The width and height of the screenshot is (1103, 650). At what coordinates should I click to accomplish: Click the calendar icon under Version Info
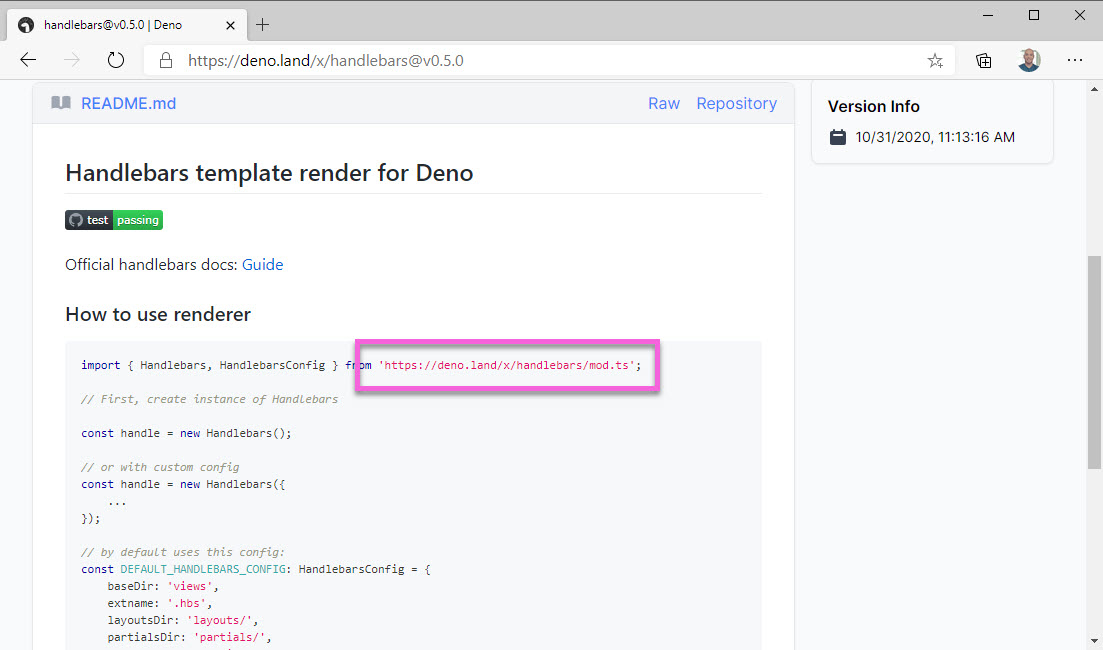(x=838, y=137)
